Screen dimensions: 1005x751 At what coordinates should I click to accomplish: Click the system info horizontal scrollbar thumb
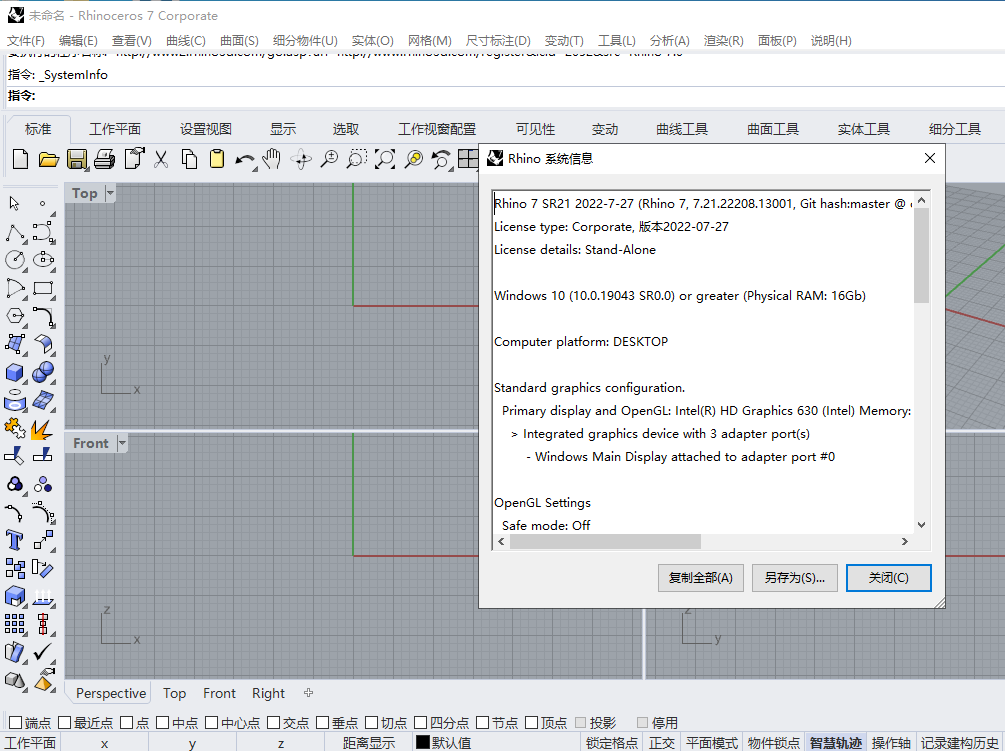point(605,541)
